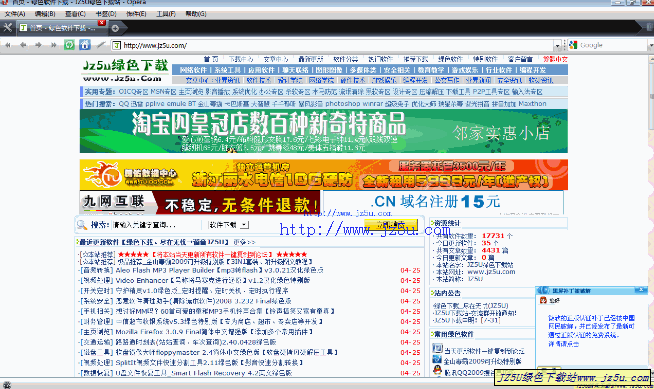
Task: Open the 系统工具 category link
Action: point(228,70)
